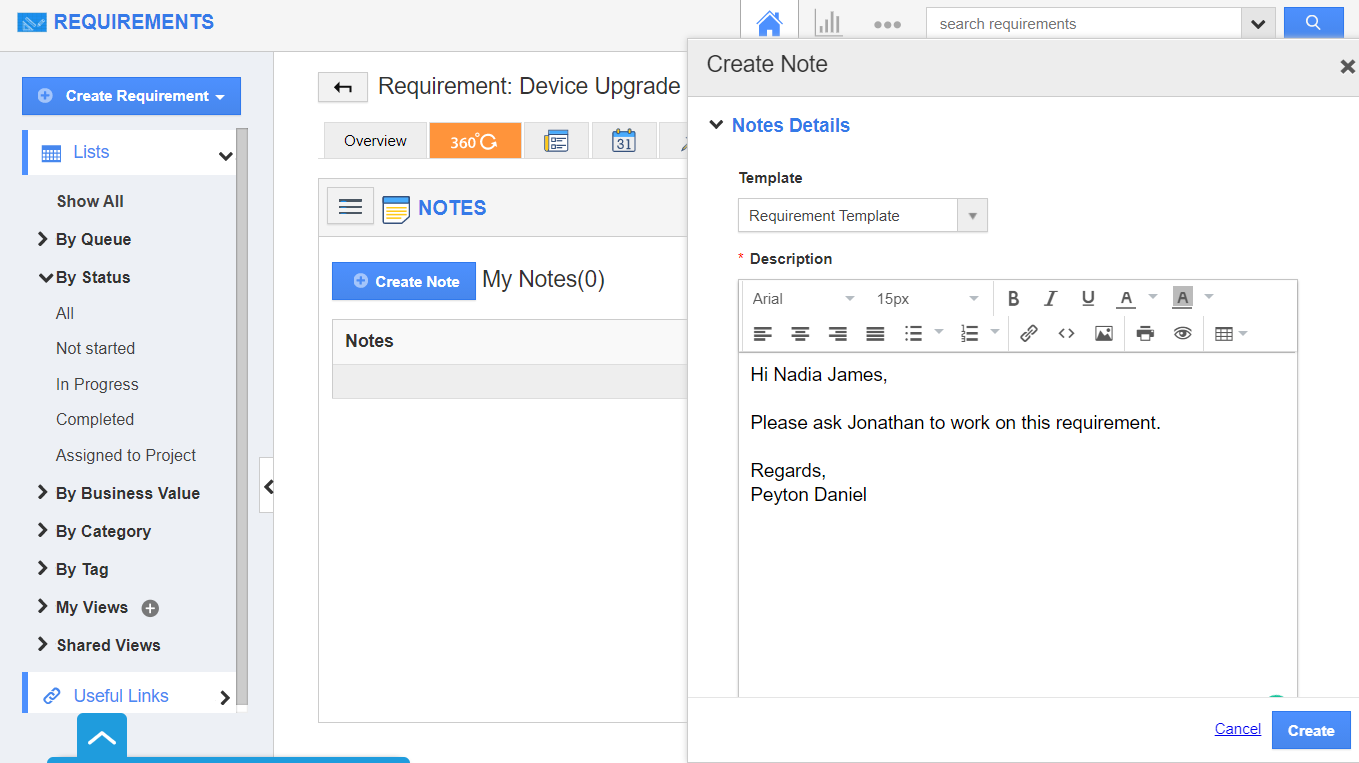This screenshot has width=1359, height=763.
Task: Click the Cancel link
Action: [x=1237, y=729]
